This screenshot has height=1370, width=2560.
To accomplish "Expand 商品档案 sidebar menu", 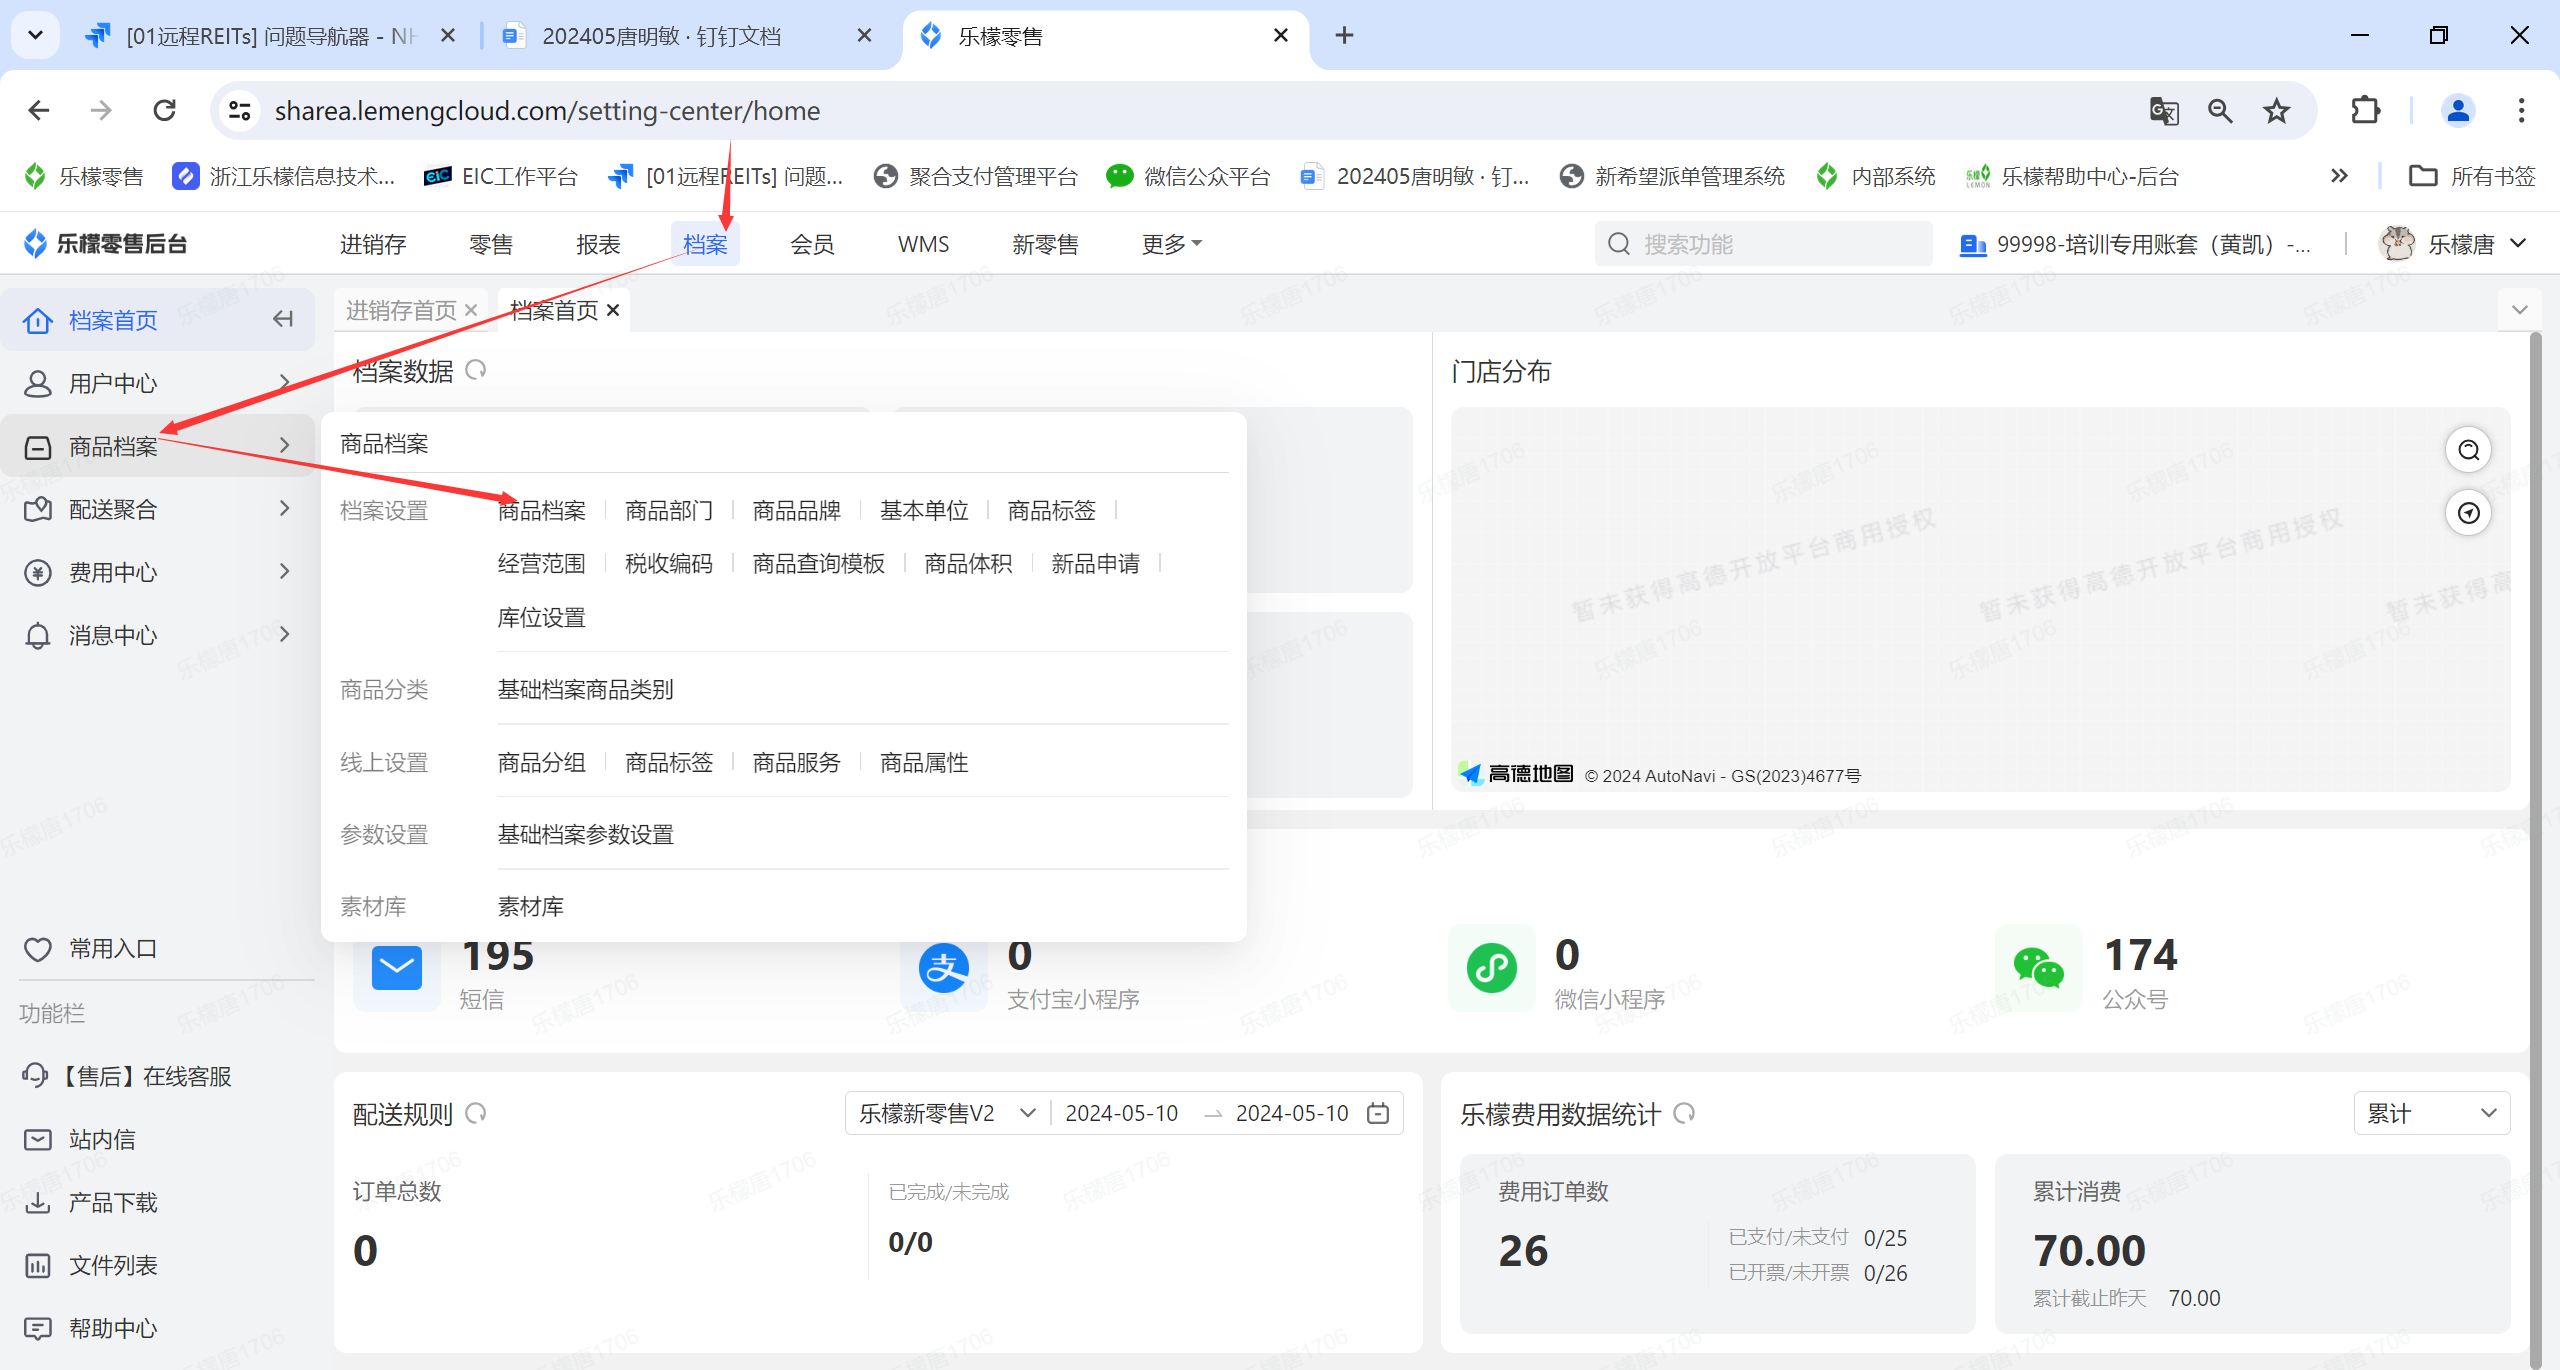I will (x=157, y=446).
